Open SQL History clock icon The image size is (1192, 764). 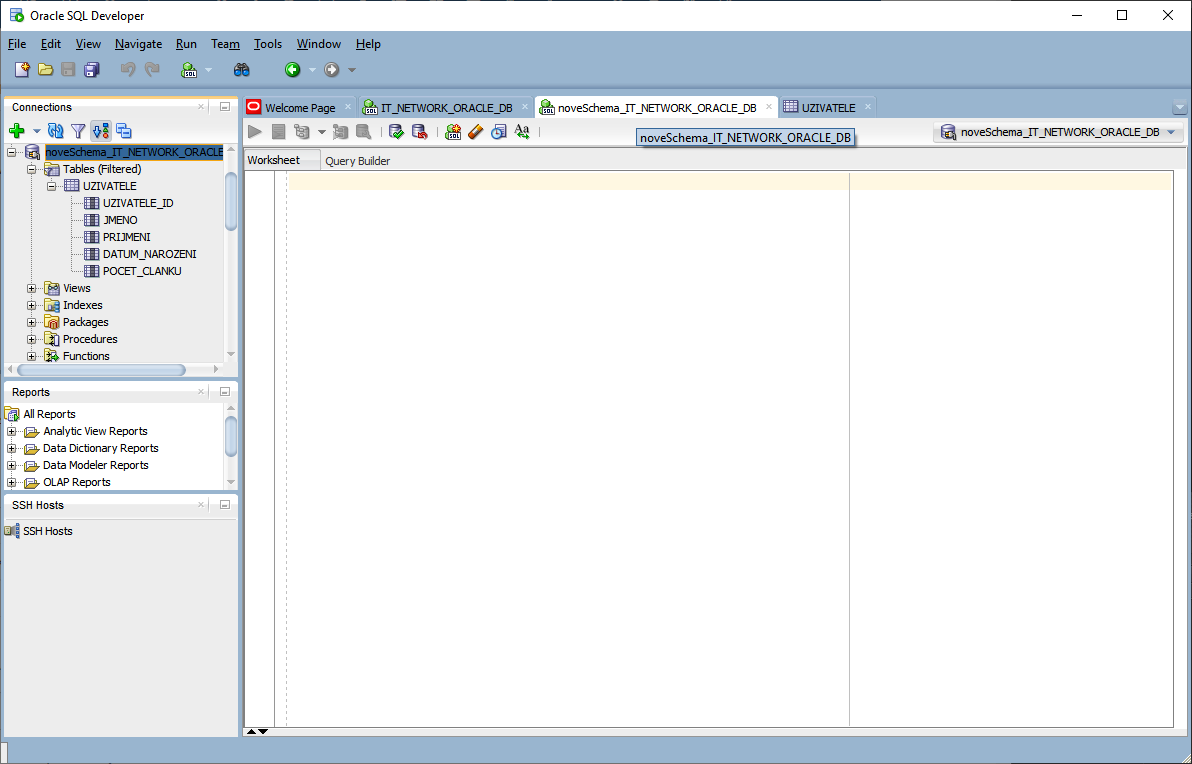[x=498, y=132]
